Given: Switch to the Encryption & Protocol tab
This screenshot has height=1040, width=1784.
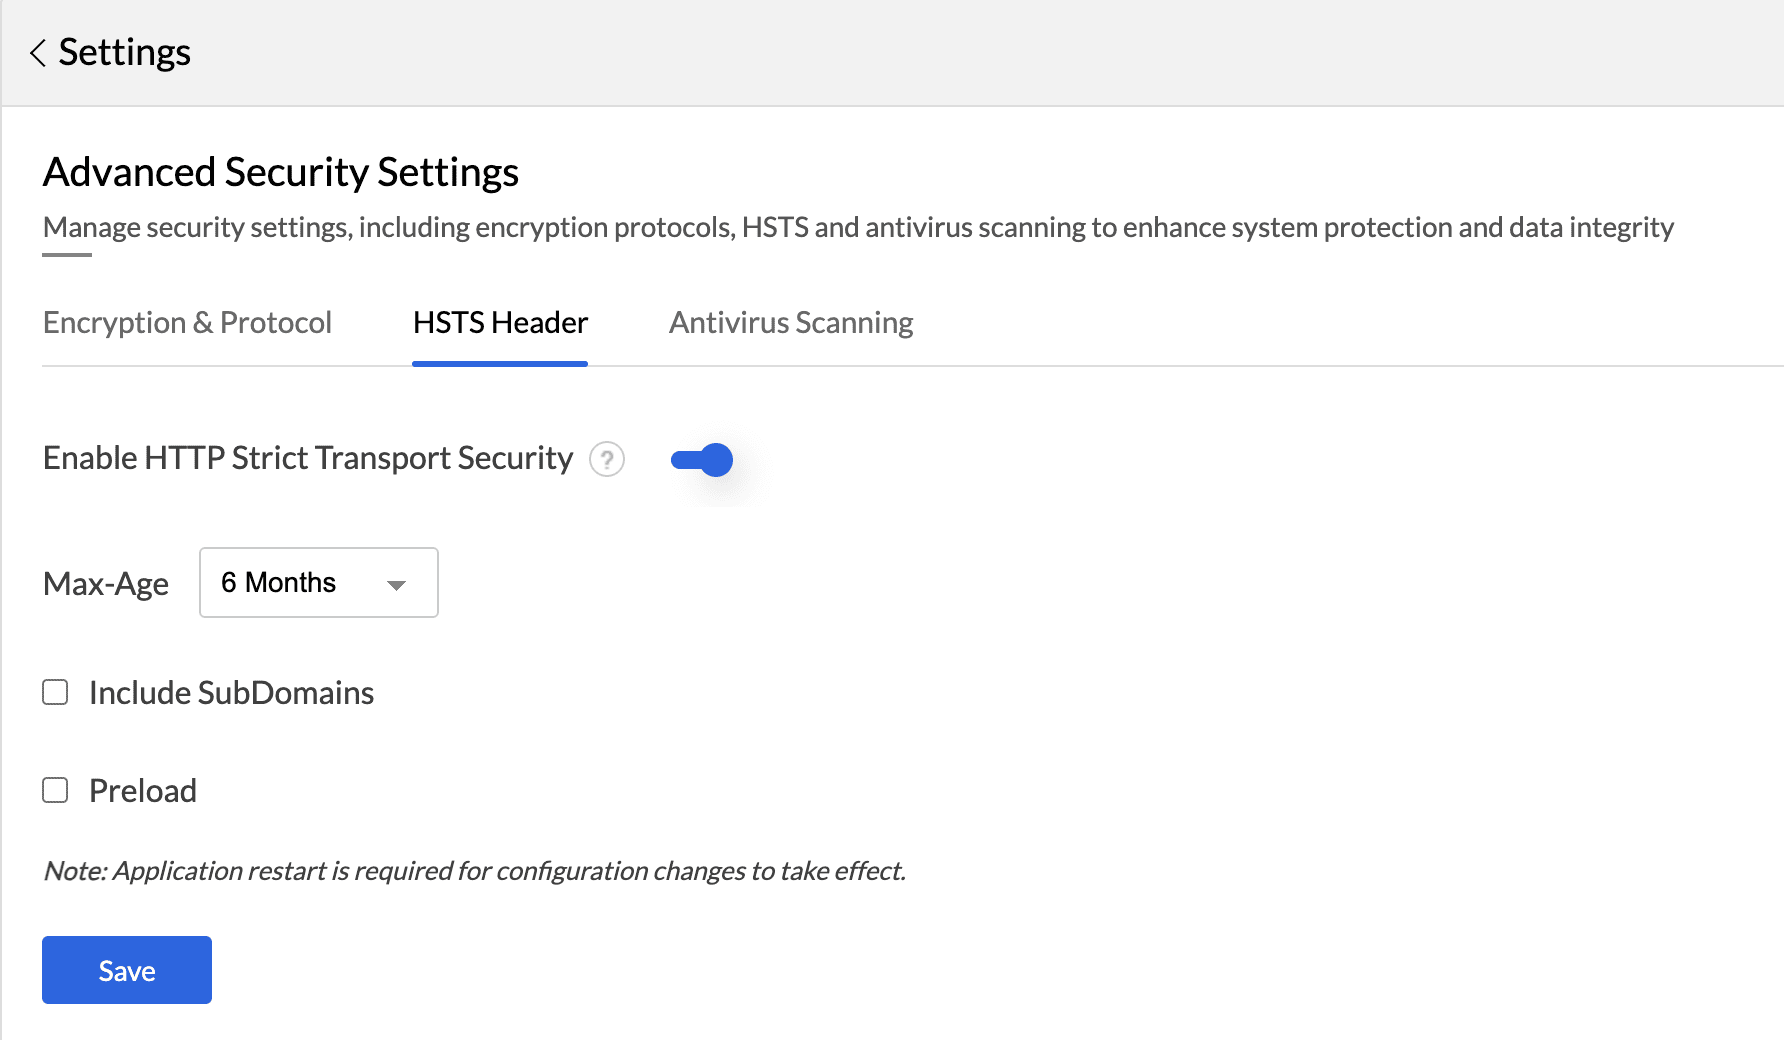Looking at the screenshot, I should pos(187,323).
